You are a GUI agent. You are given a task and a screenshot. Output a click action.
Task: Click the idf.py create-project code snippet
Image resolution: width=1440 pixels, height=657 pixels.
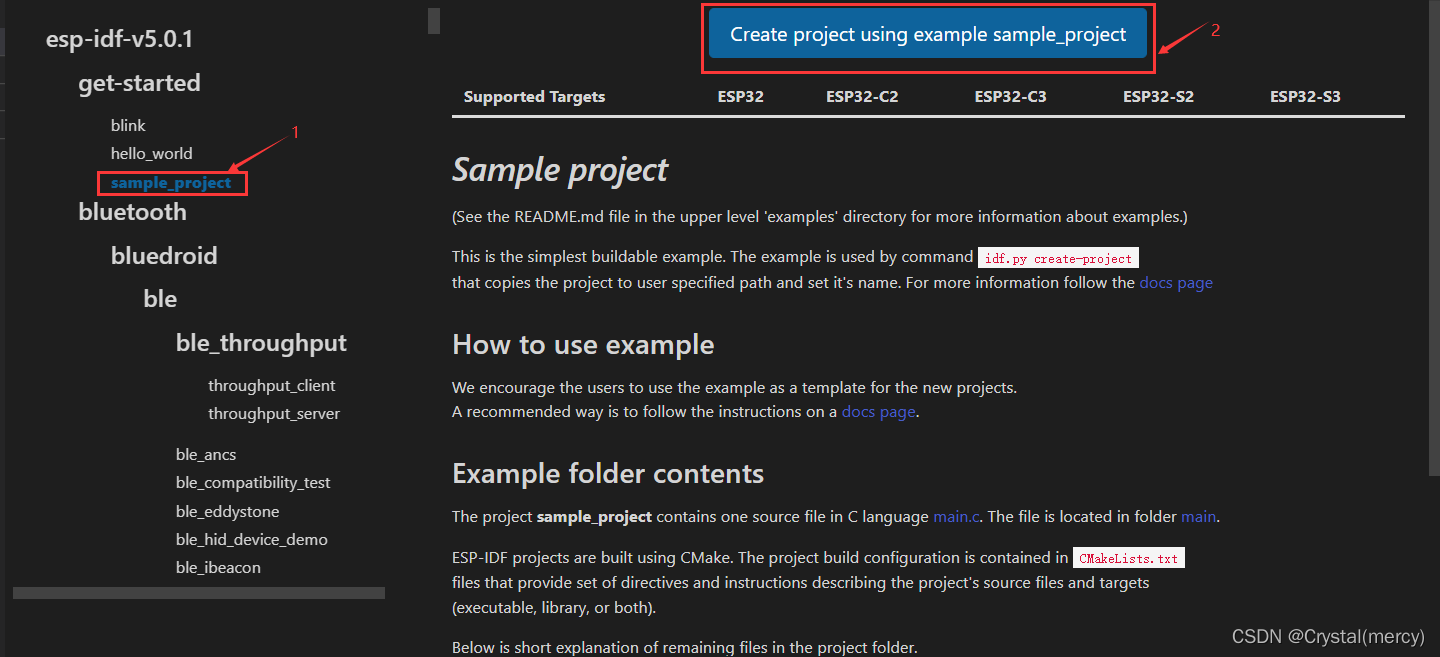pyautogui.click(x=1058, y=258)
